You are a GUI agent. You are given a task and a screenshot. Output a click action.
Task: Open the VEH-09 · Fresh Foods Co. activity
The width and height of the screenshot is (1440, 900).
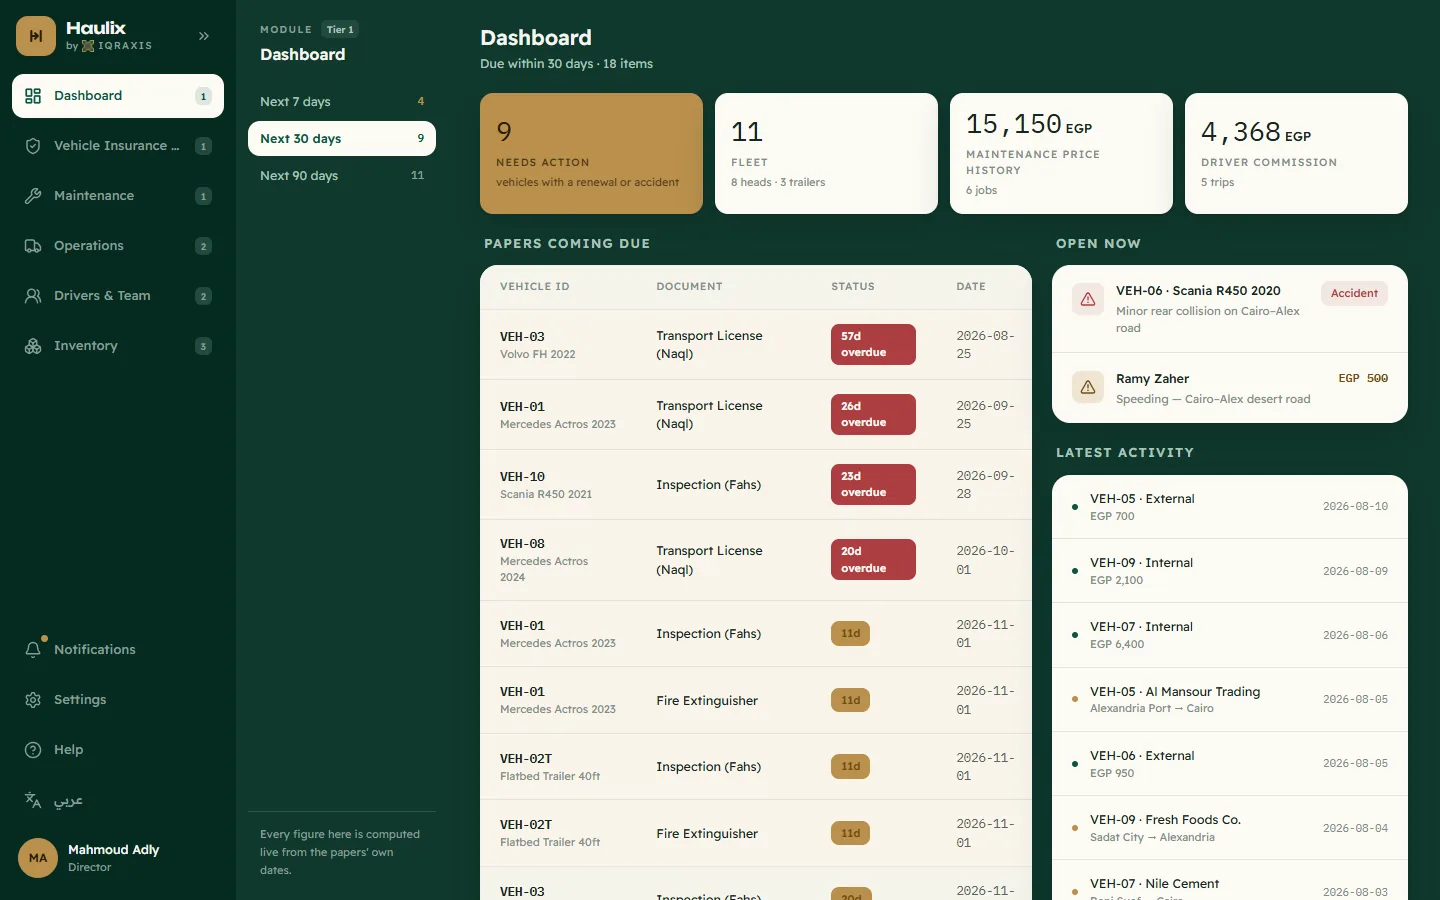1230,828
